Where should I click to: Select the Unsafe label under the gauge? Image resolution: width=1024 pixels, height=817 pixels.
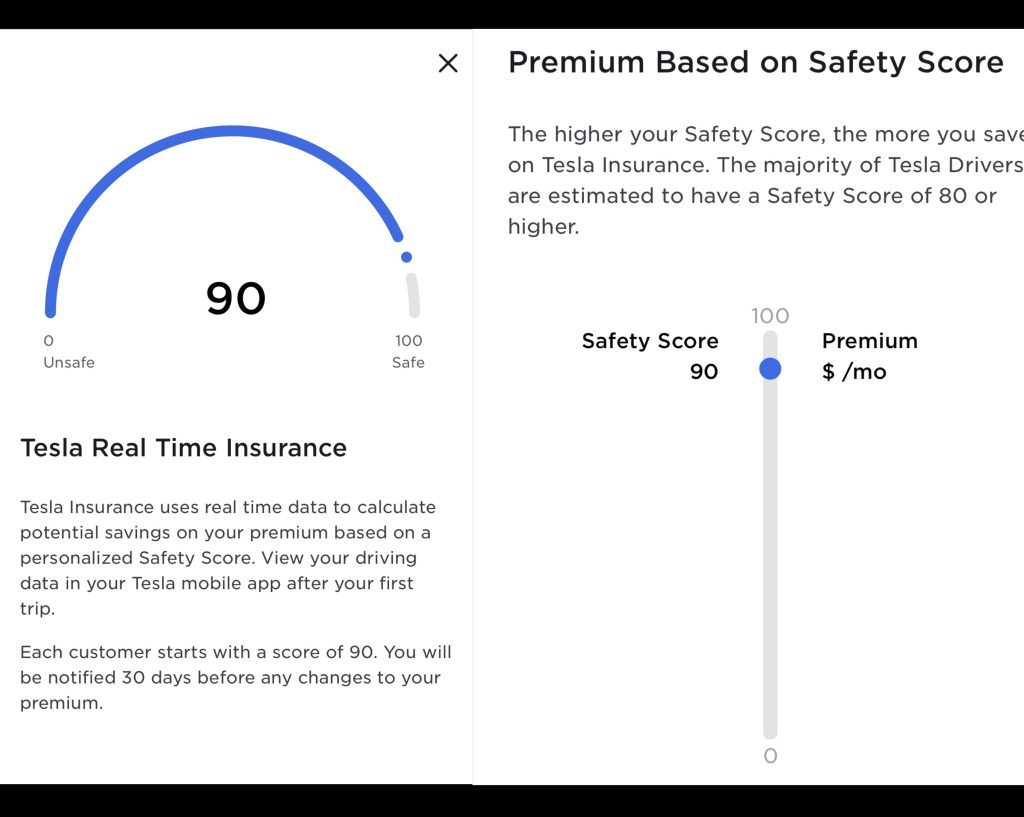(x=69, y=362)
